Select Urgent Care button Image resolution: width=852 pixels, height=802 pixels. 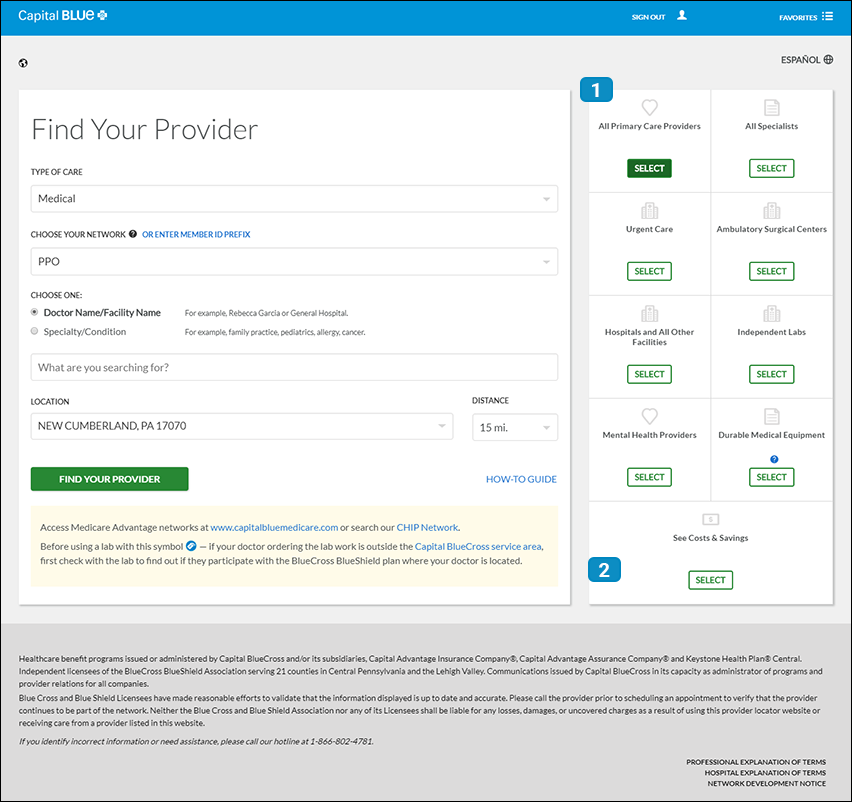coord(649,271)
